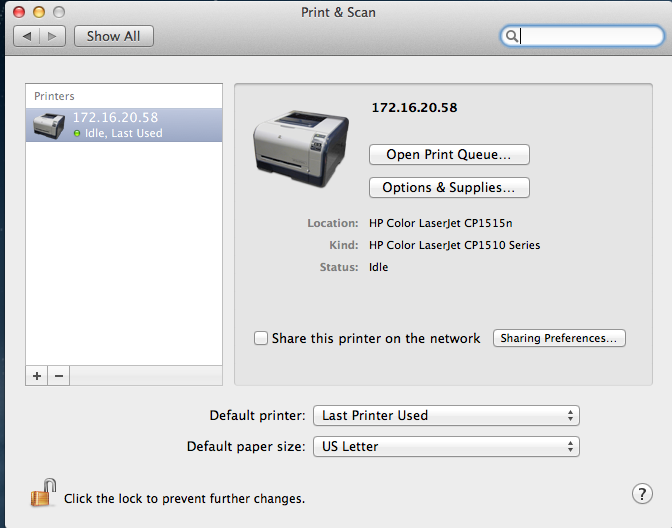This screenshot has width=672, height=528.
Task: Minimize the Print & Scan window
Action: [x=40, y=12]
